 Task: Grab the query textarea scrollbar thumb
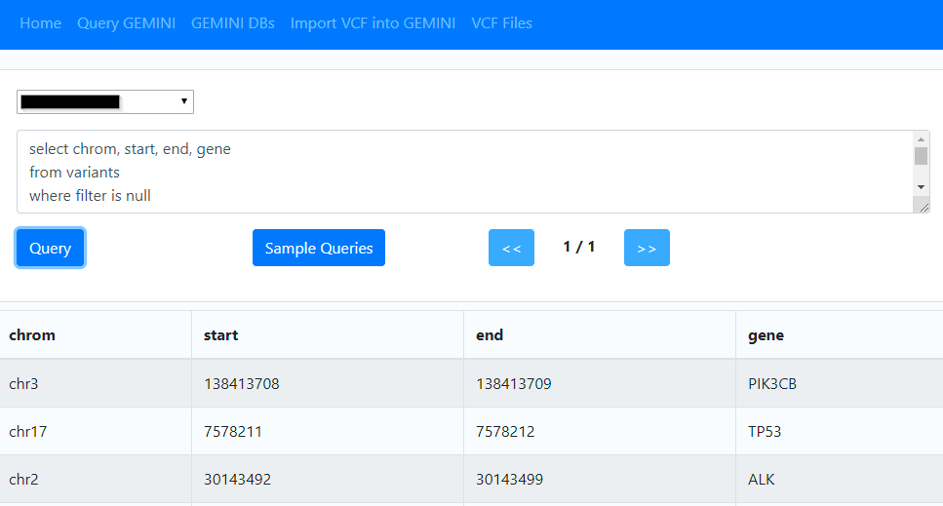(x=921, y=156)
